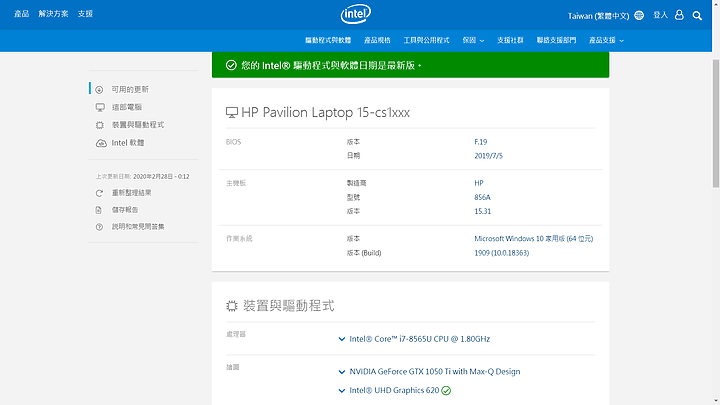Click 儲存報告 save report link
The width and height of the screenshot is (720, 405).
click(x=125, y=210)
